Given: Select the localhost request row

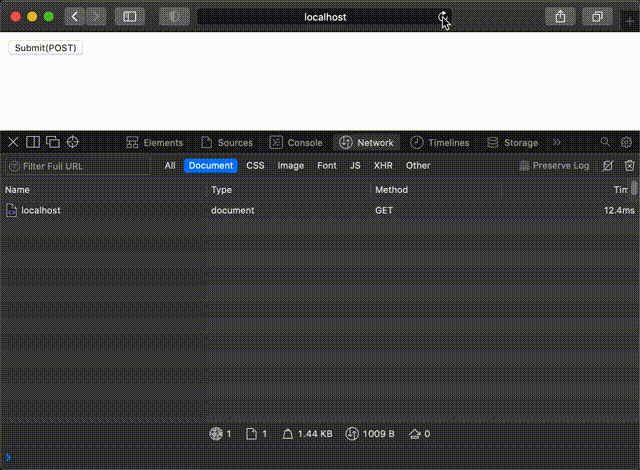Looking at the screenshot, I should [x=320, y=211].
